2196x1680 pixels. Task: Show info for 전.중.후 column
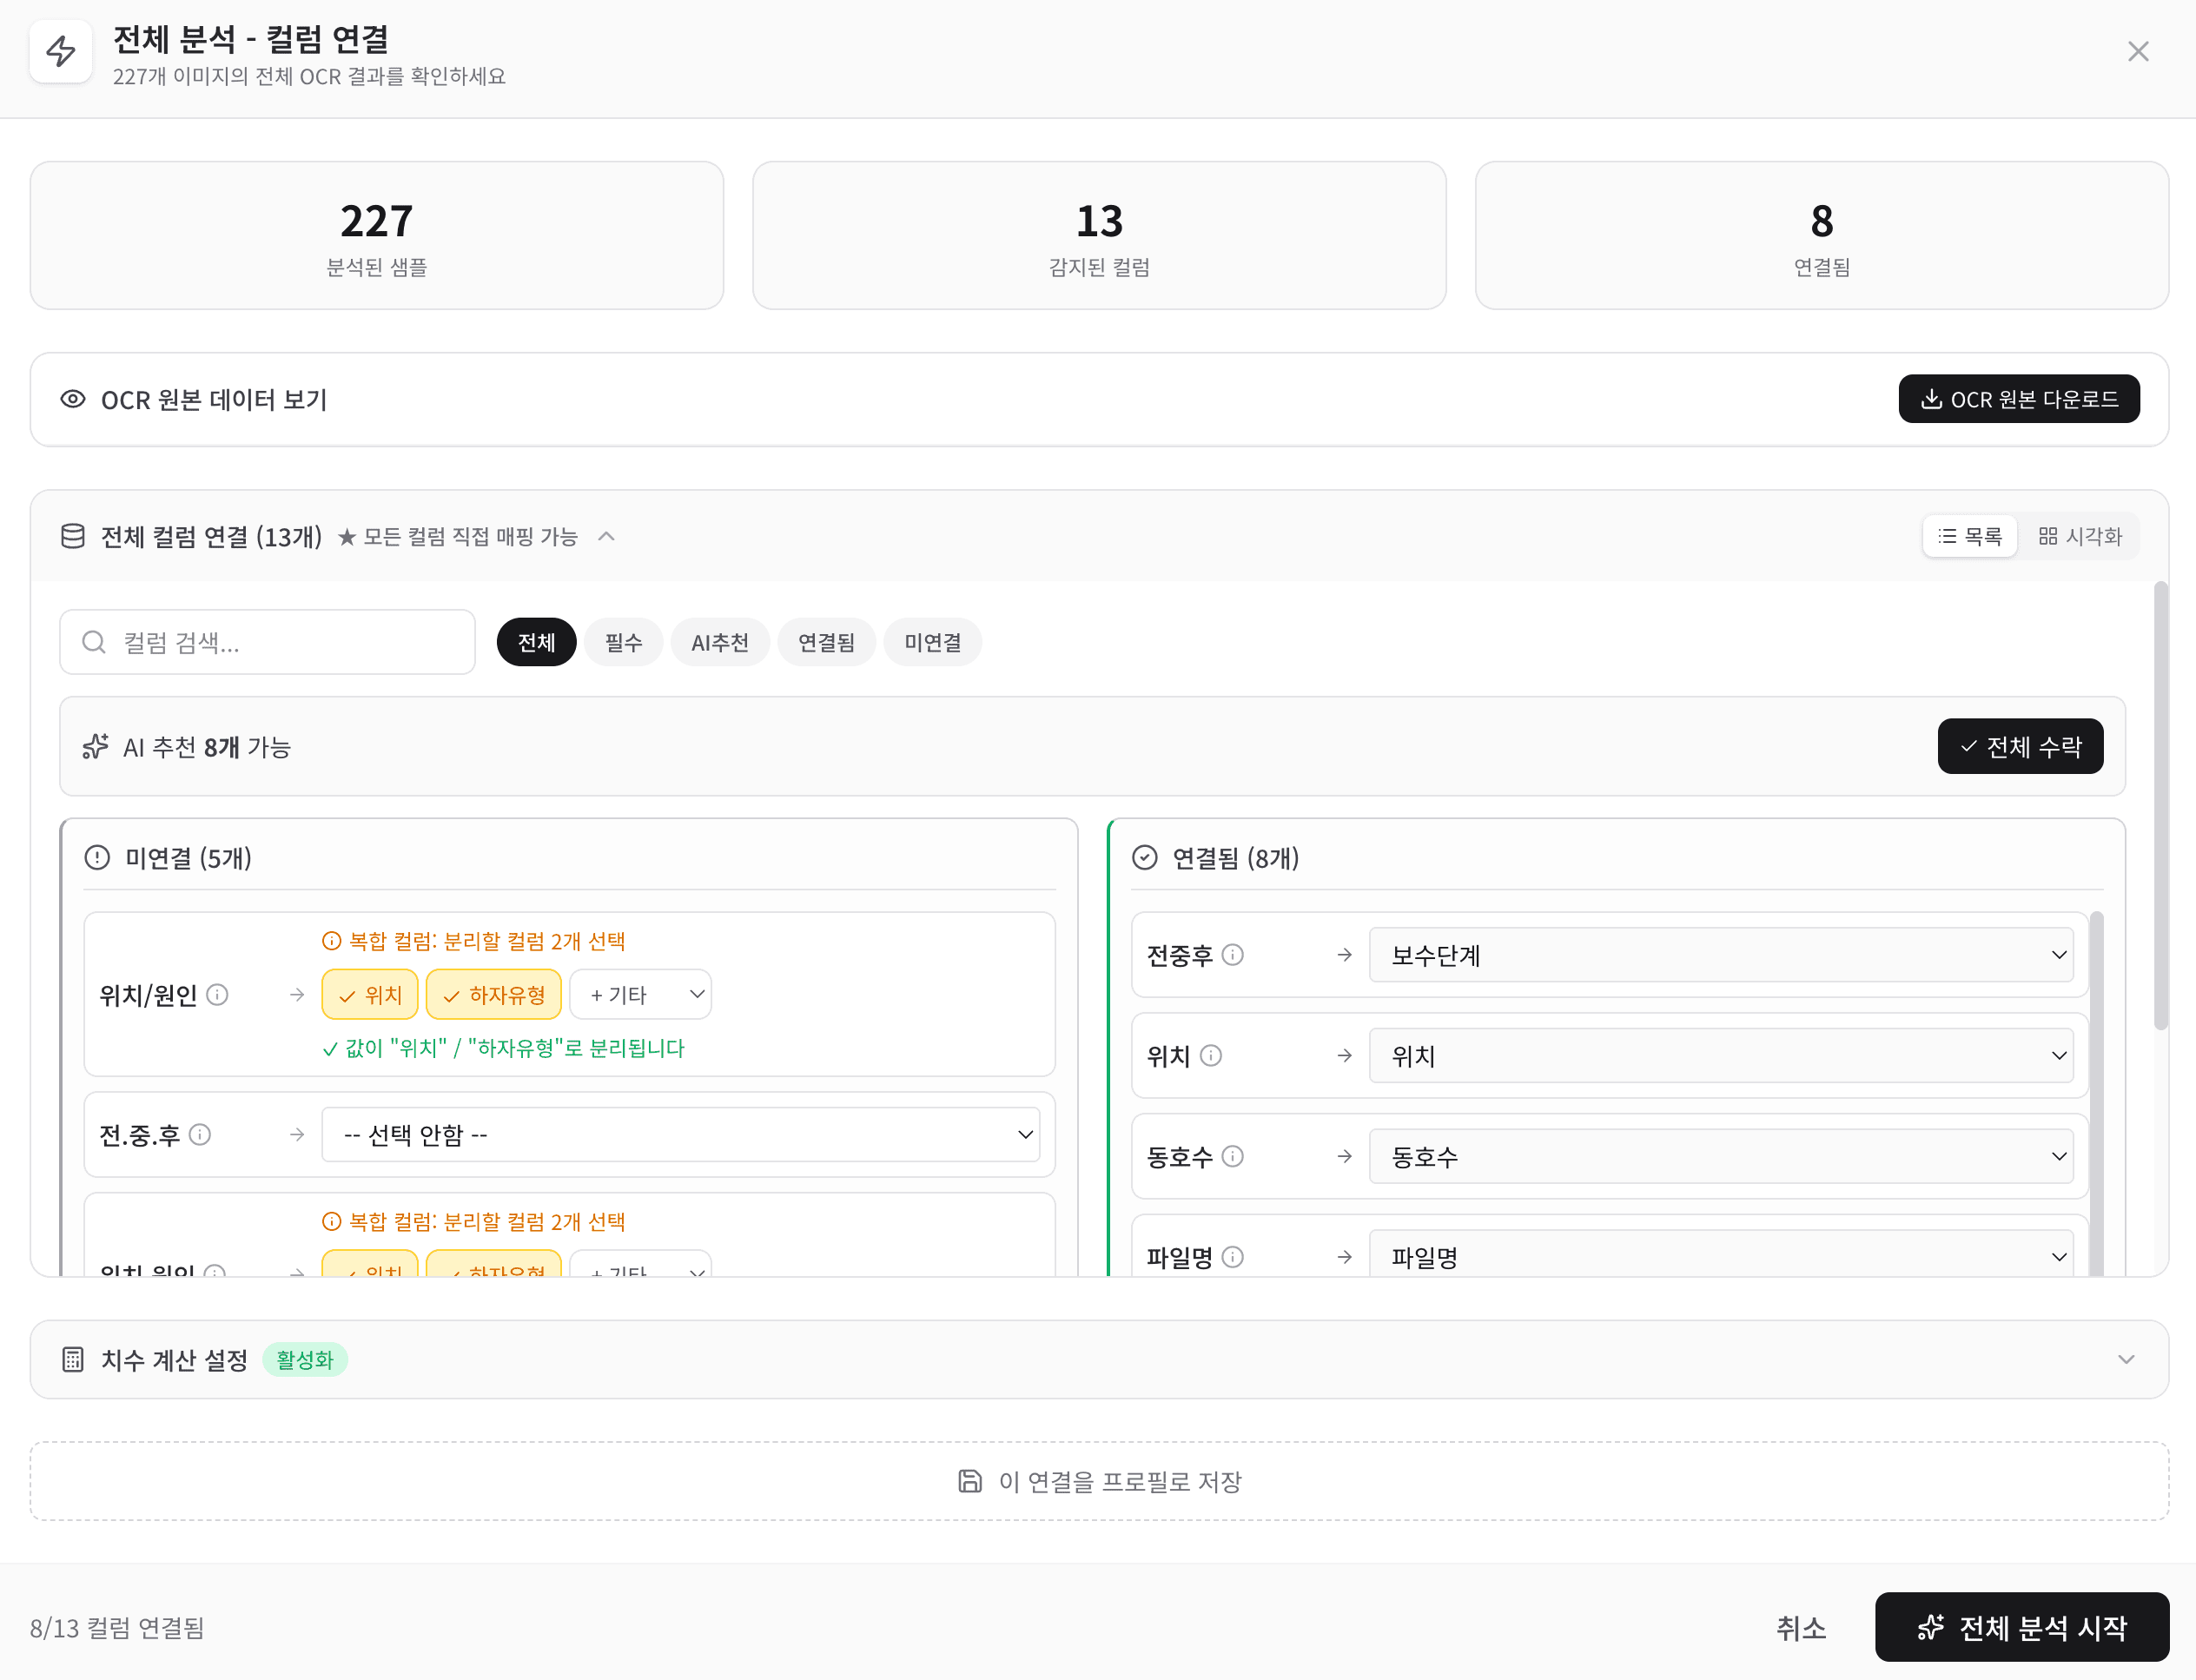[200, 1135]
